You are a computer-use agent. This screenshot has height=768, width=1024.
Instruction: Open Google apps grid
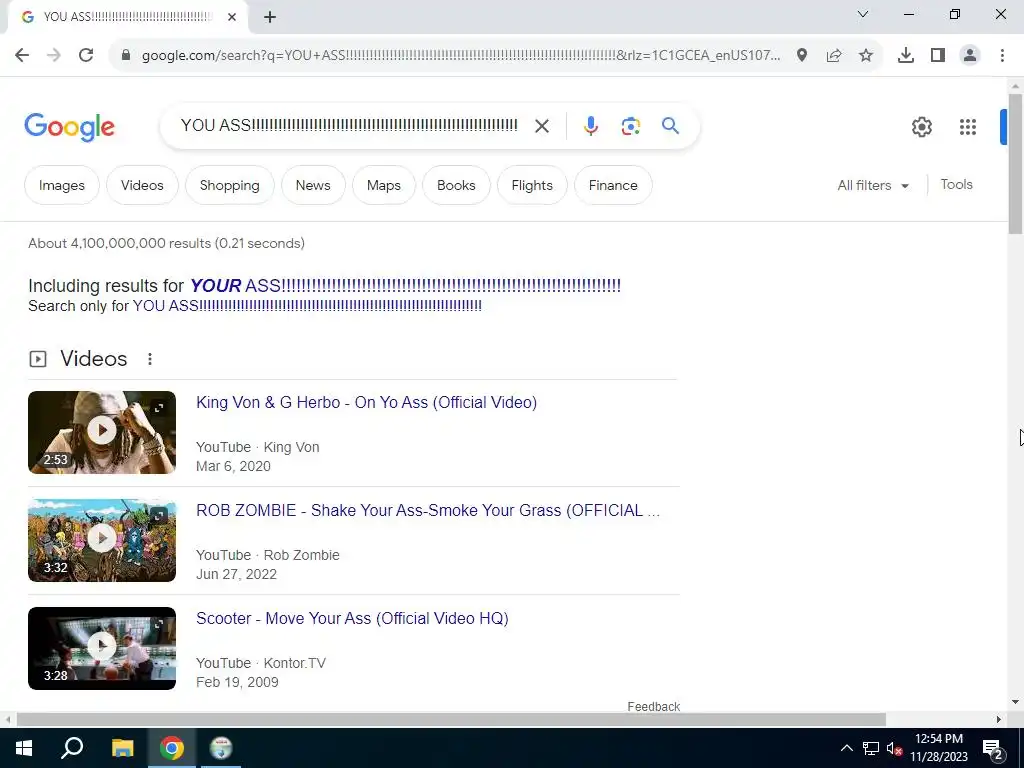click(x=968, y=127)
